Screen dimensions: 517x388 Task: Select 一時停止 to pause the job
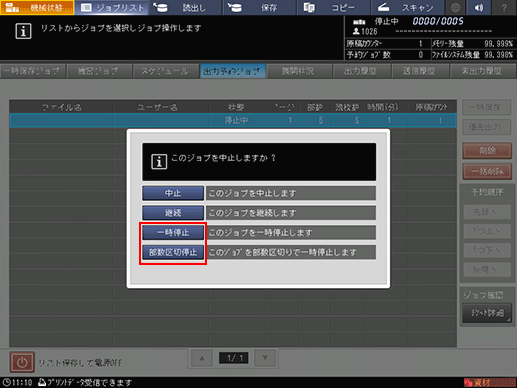coord(173,232)
